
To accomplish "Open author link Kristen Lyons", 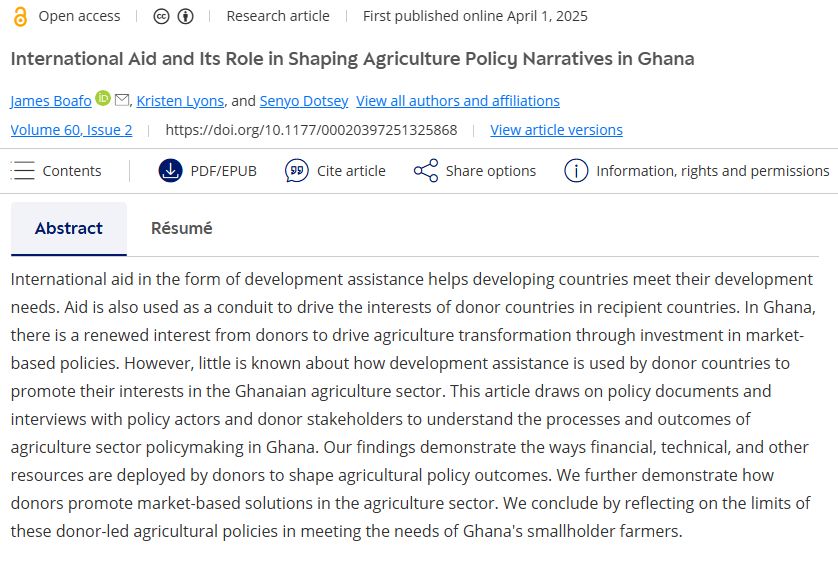I will [x=180, y=101].
